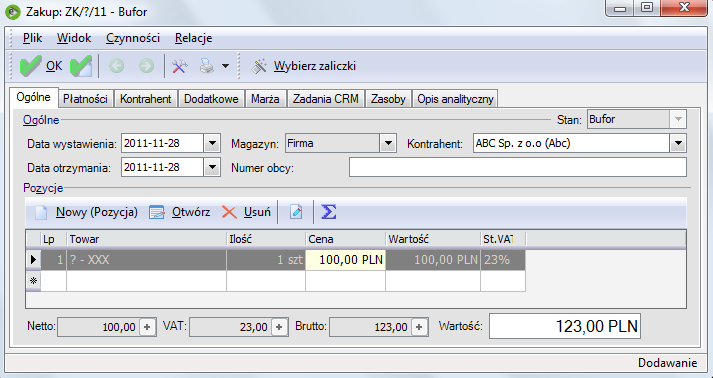Open the Czynności menu
713x378 pixels.
(x=133, y=38)
